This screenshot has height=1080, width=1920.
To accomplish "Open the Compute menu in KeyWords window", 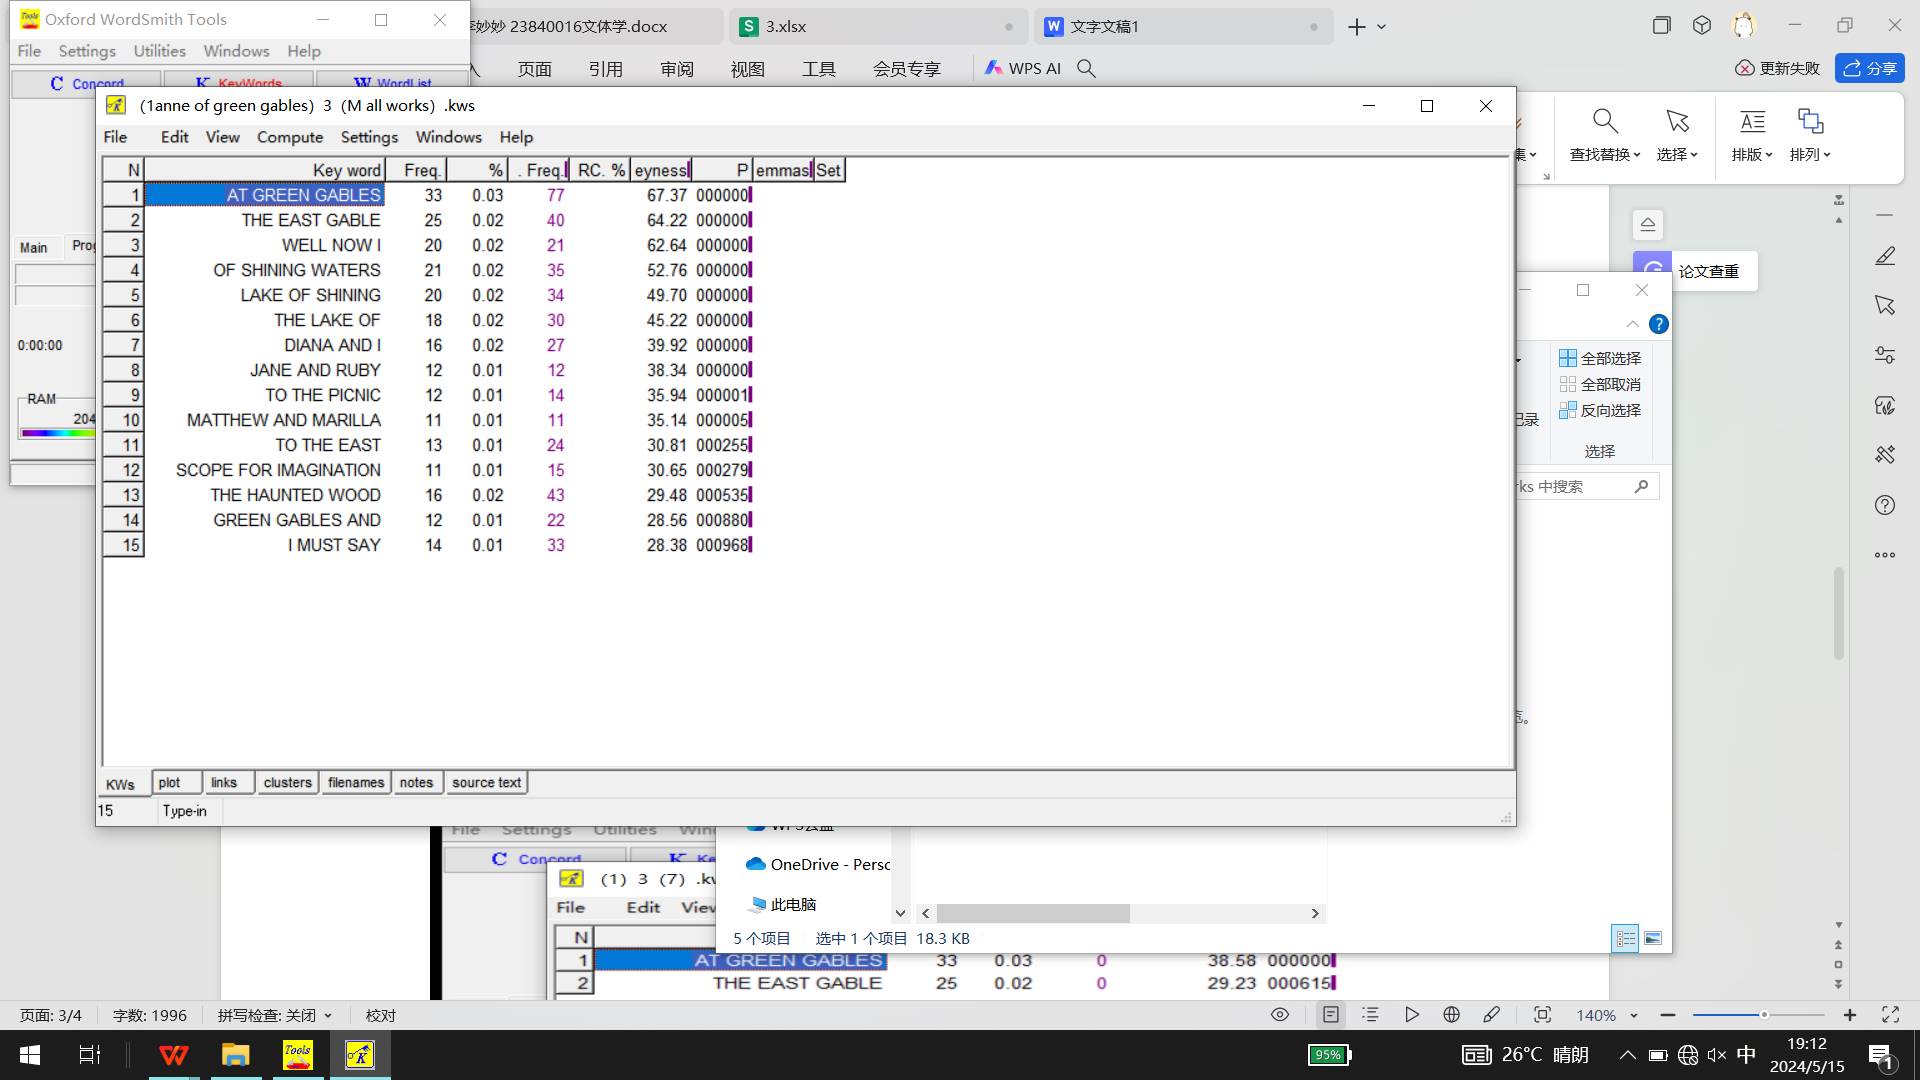I will click(289, 137).
